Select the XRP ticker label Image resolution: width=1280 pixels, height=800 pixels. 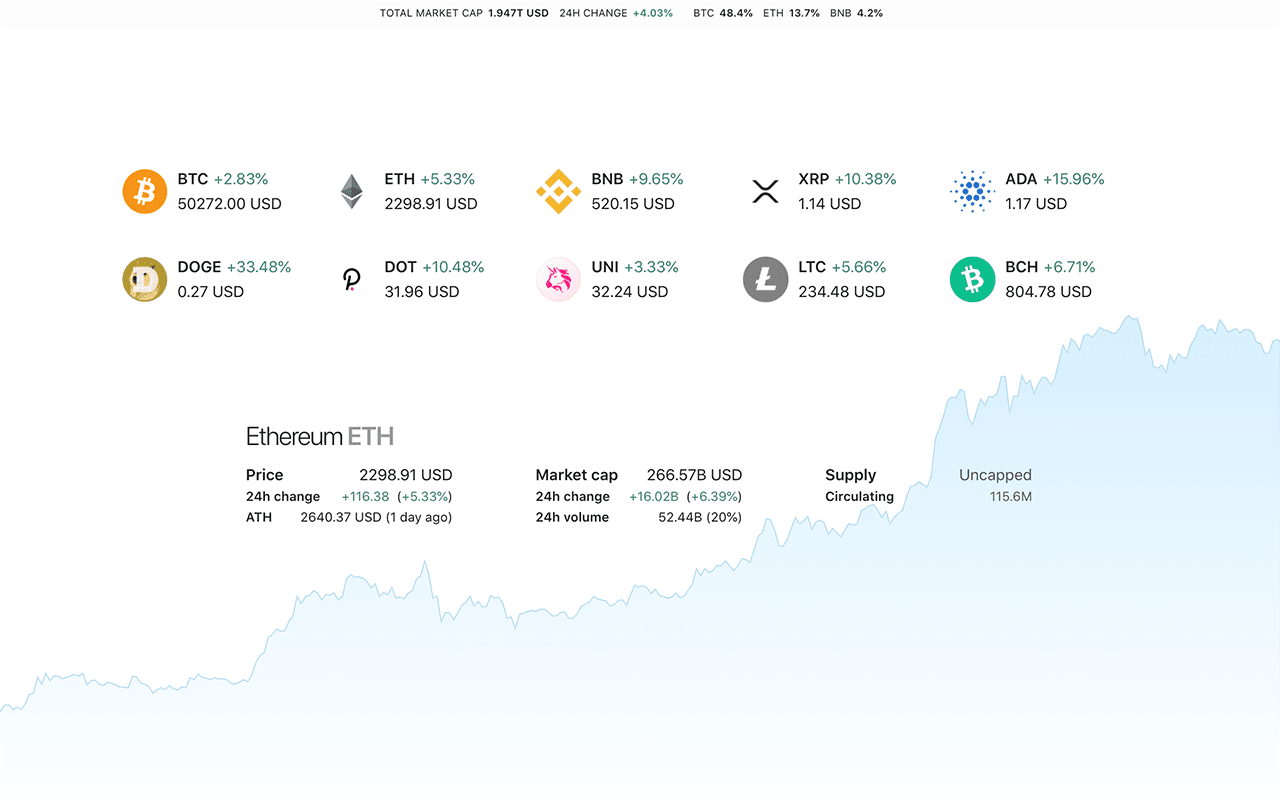coord(814,179)
